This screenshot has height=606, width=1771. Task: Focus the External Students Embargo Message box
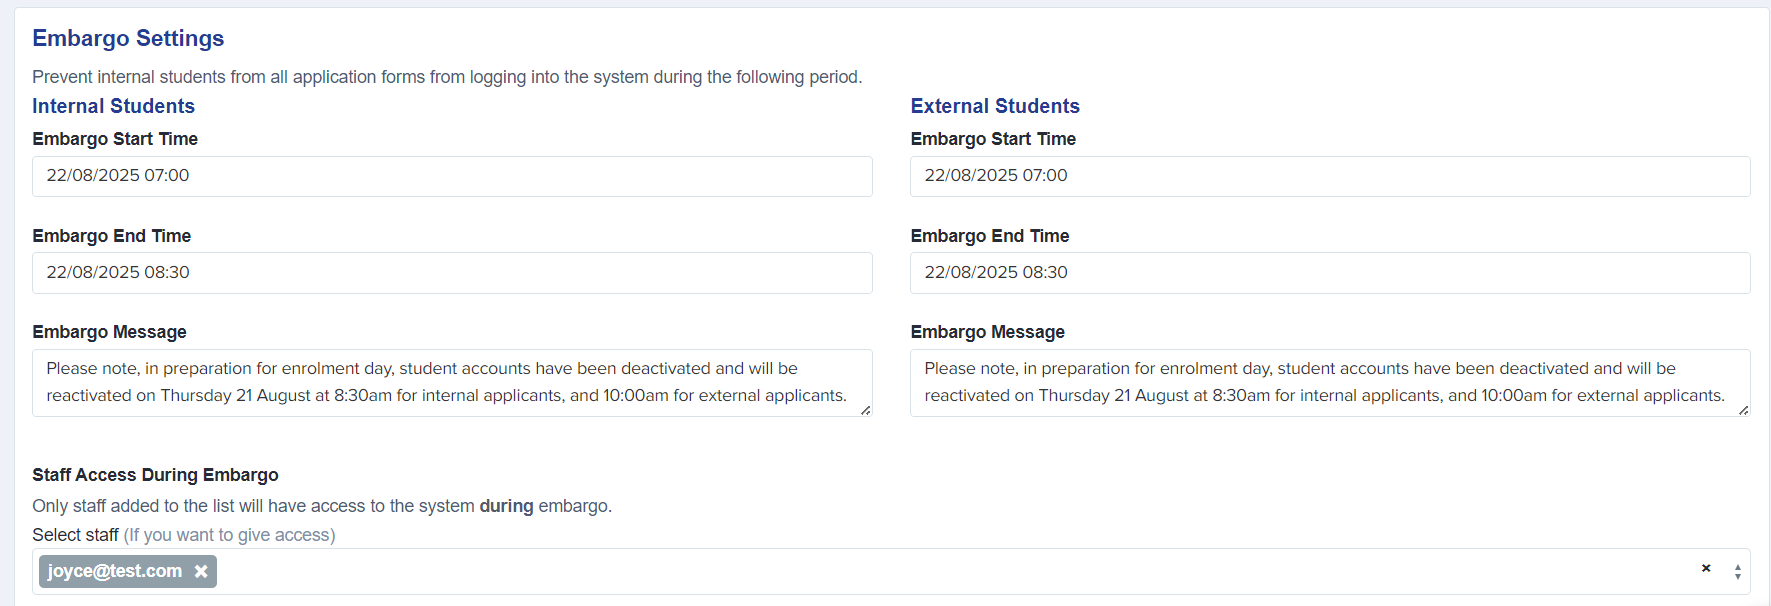1330,382
